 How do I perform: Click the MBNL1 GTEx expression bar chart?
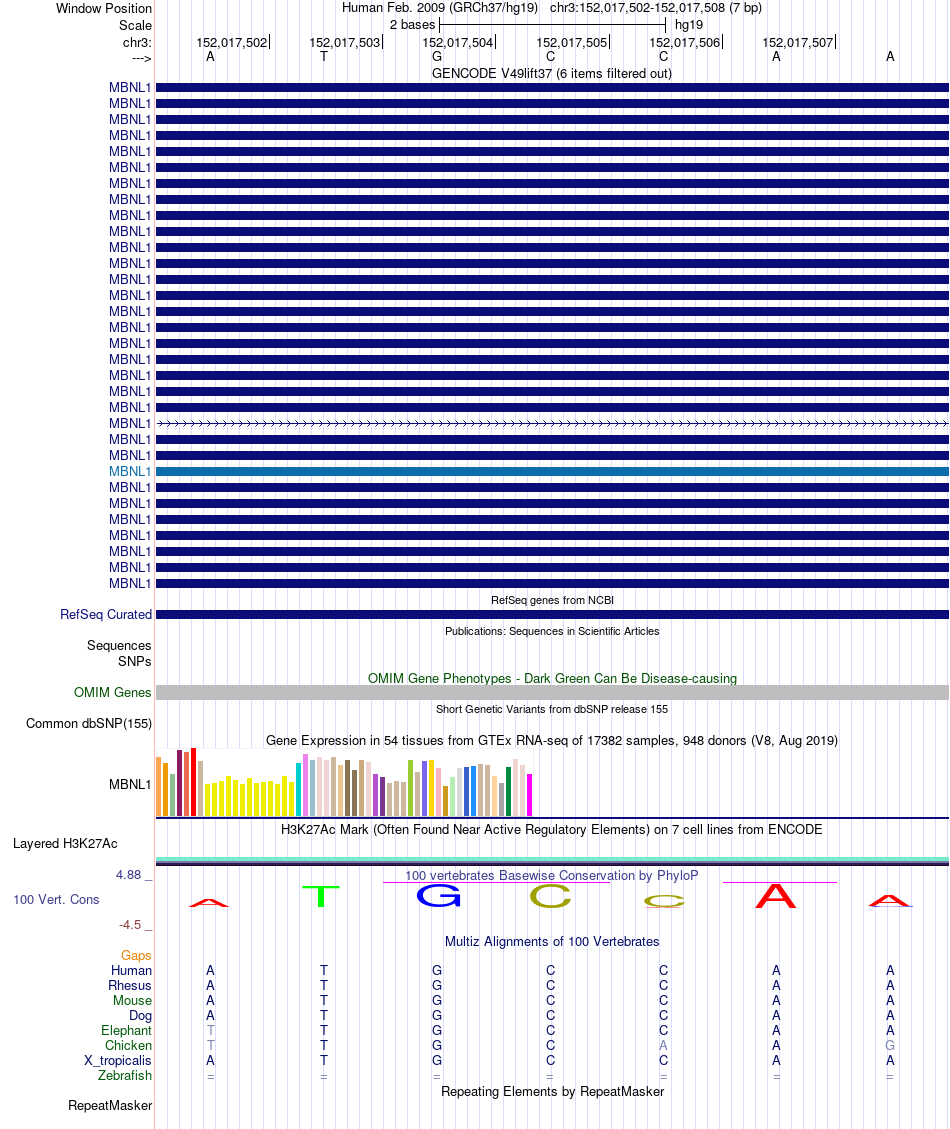point(344,783)
